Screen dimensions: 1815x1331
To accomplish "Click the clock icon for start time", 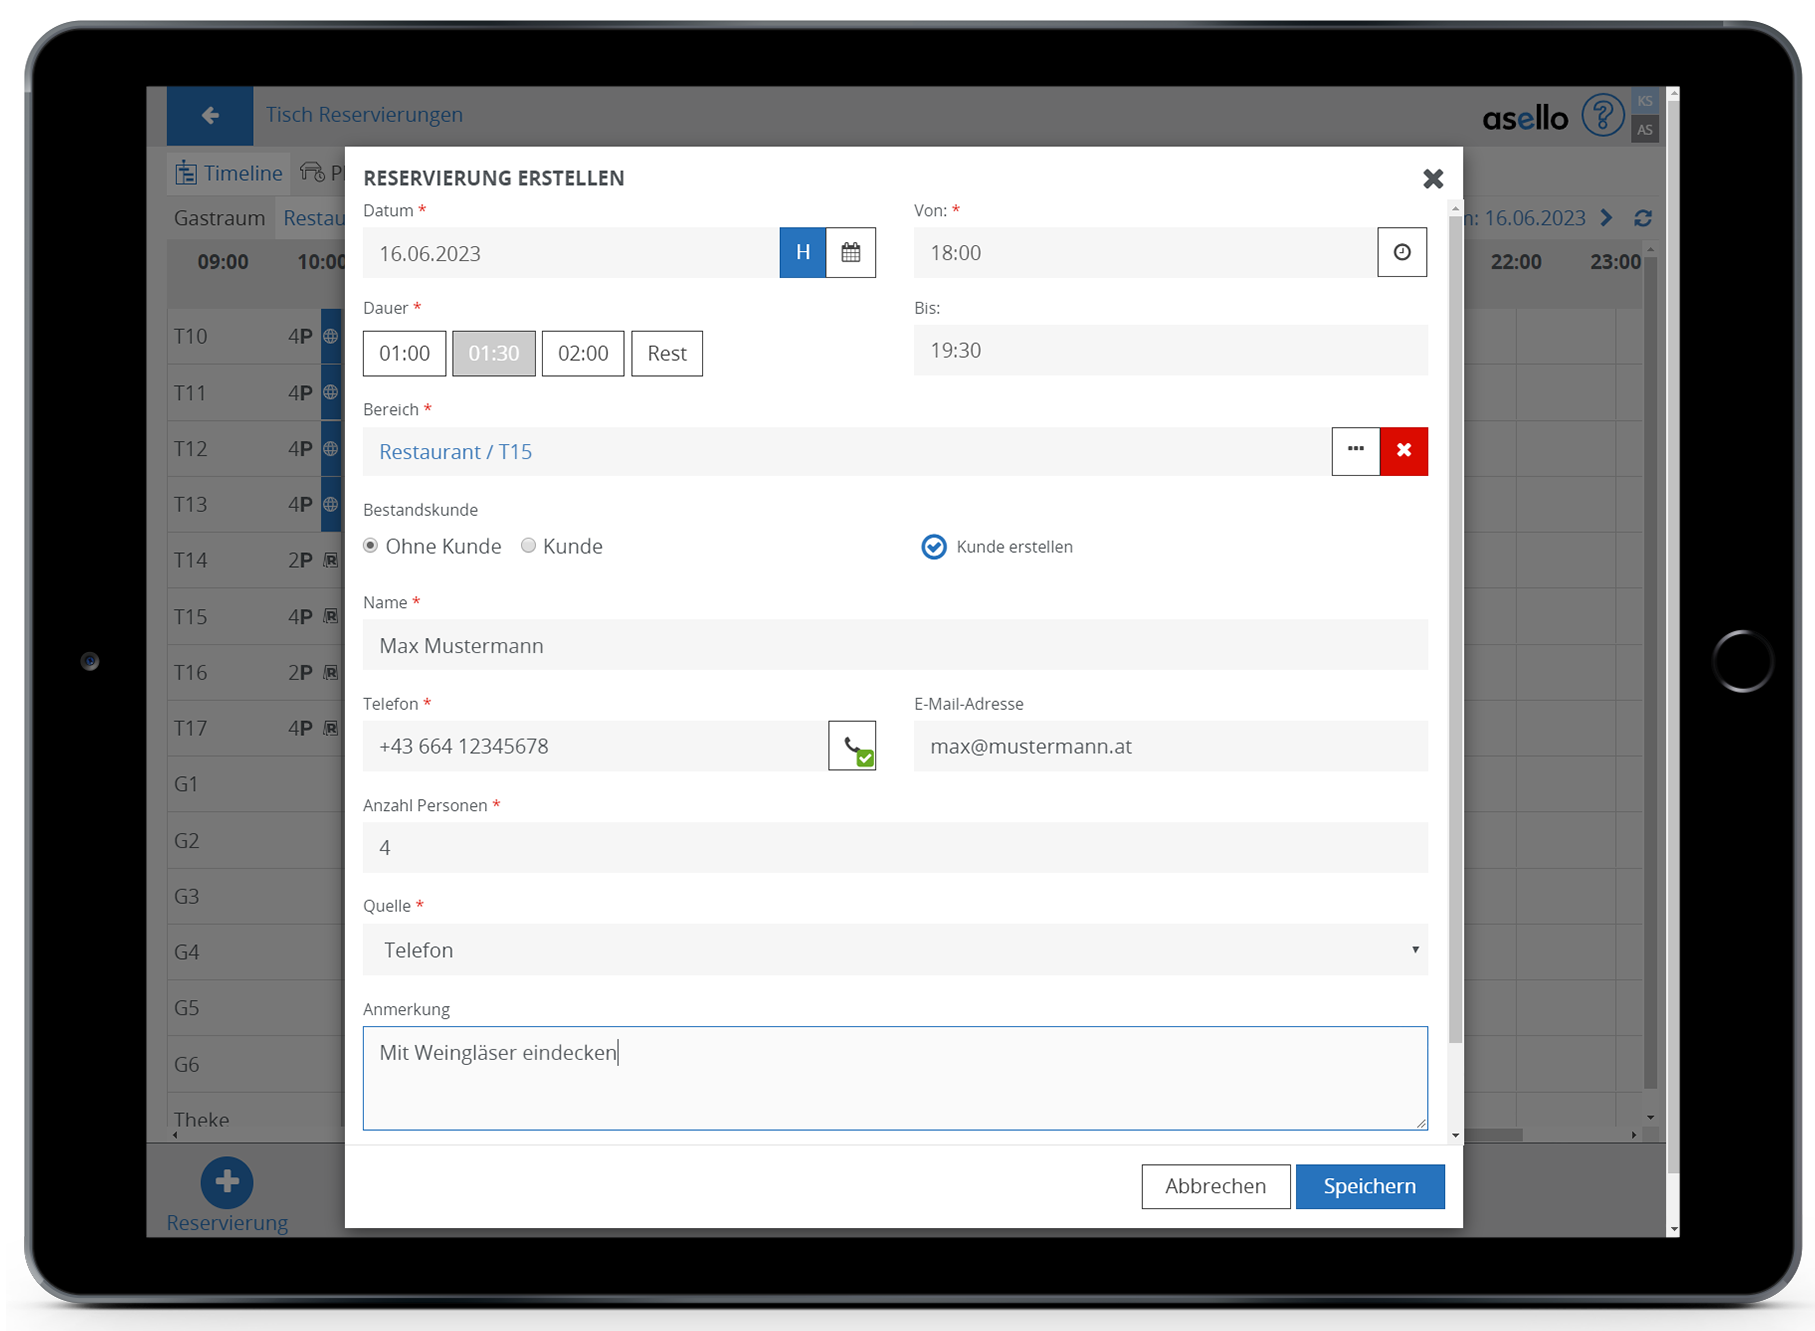I will [x=1401, y=253].
